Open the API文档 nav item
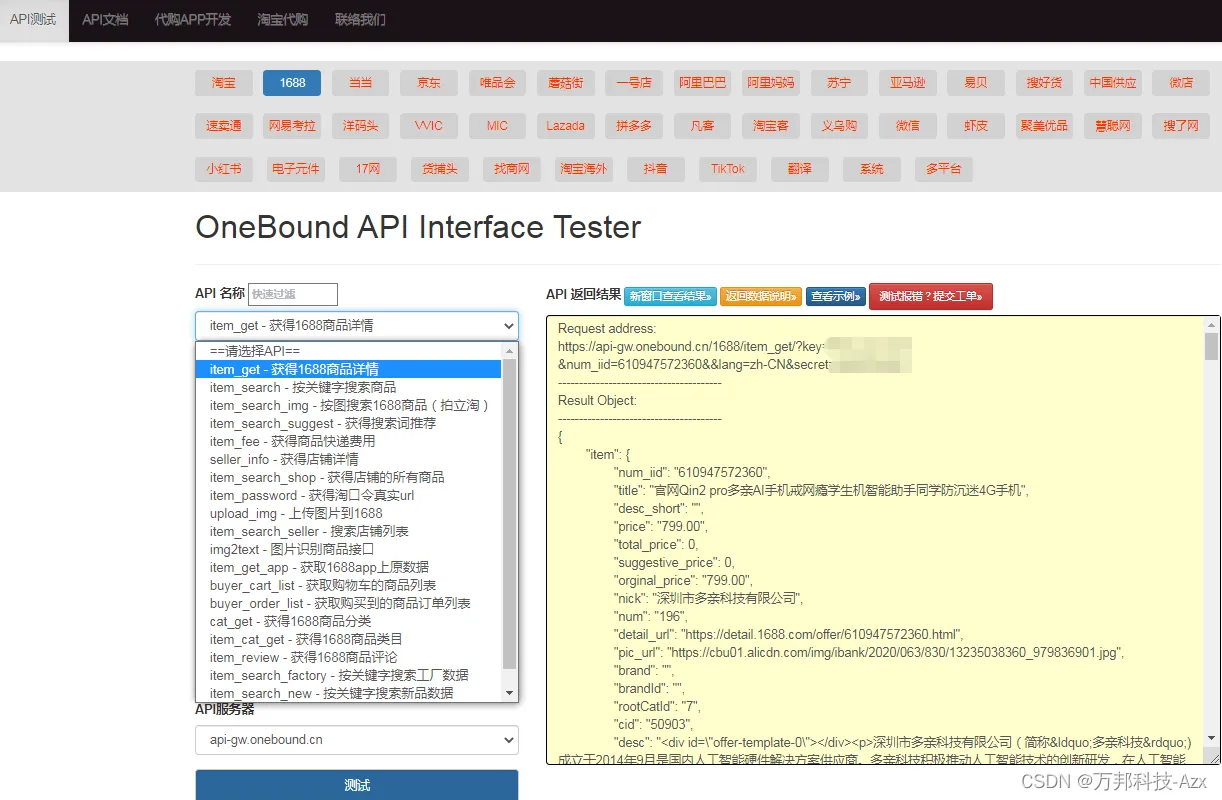This screenshot has width=1222, height=800. (105, 20)
